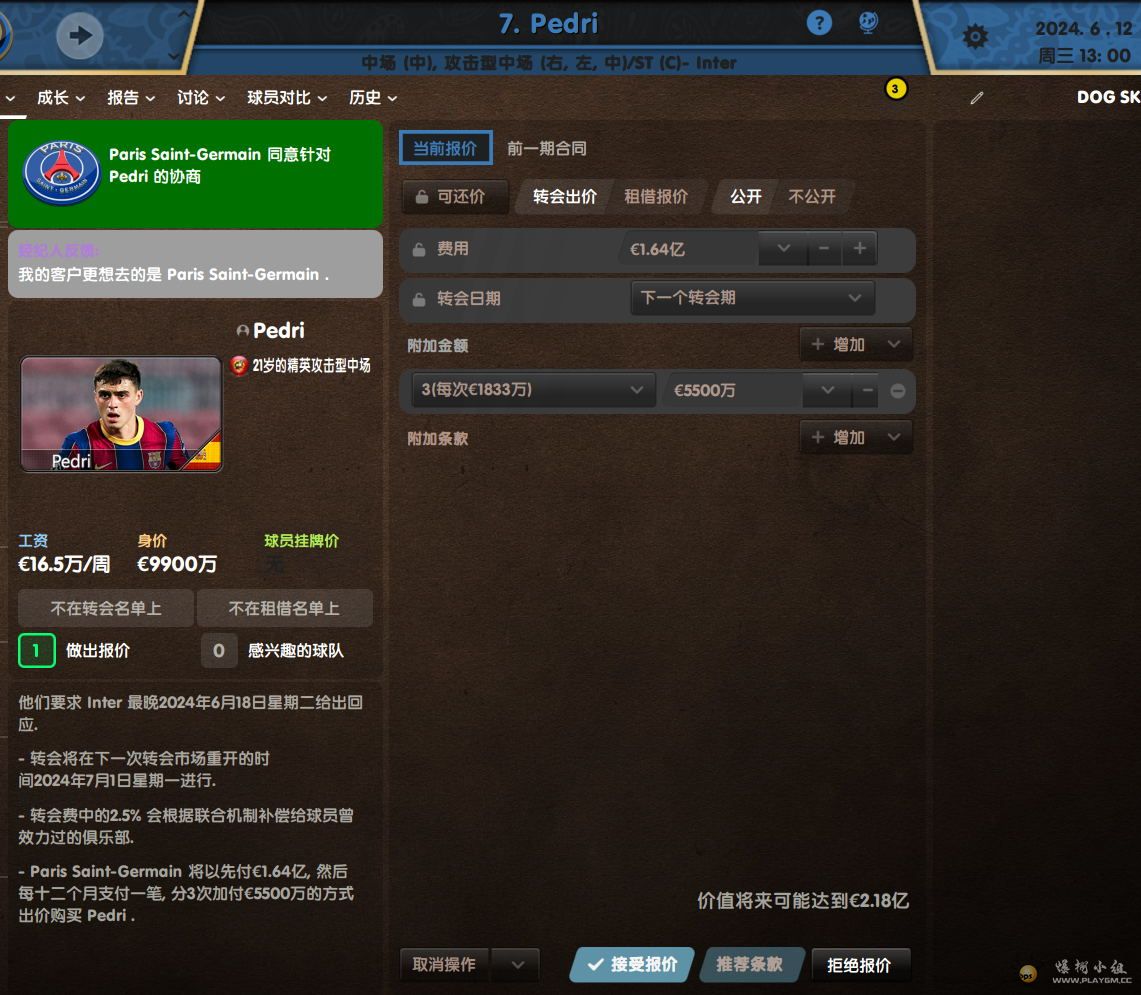Open the tutor head icon beside help

pos(868,23)
